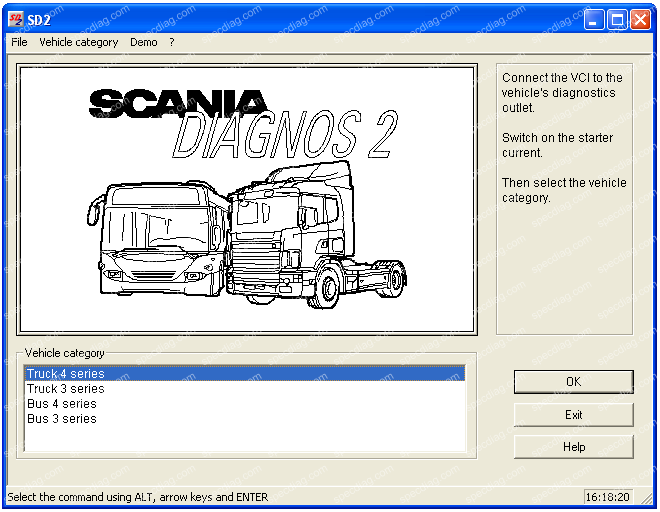Pick Bus 3 series from vehicle list
Screen dimensions: 660x512
(x=62, y=419)
